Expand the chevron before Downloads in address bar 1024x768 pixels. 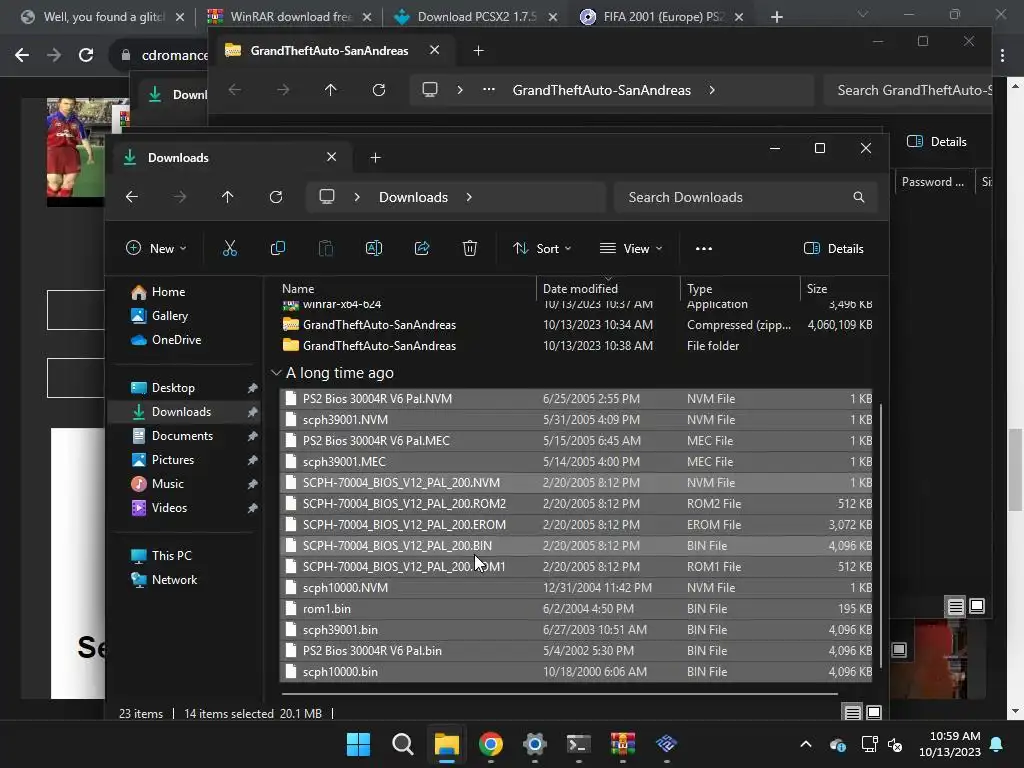pyautogui.click(x=357, y=197)
